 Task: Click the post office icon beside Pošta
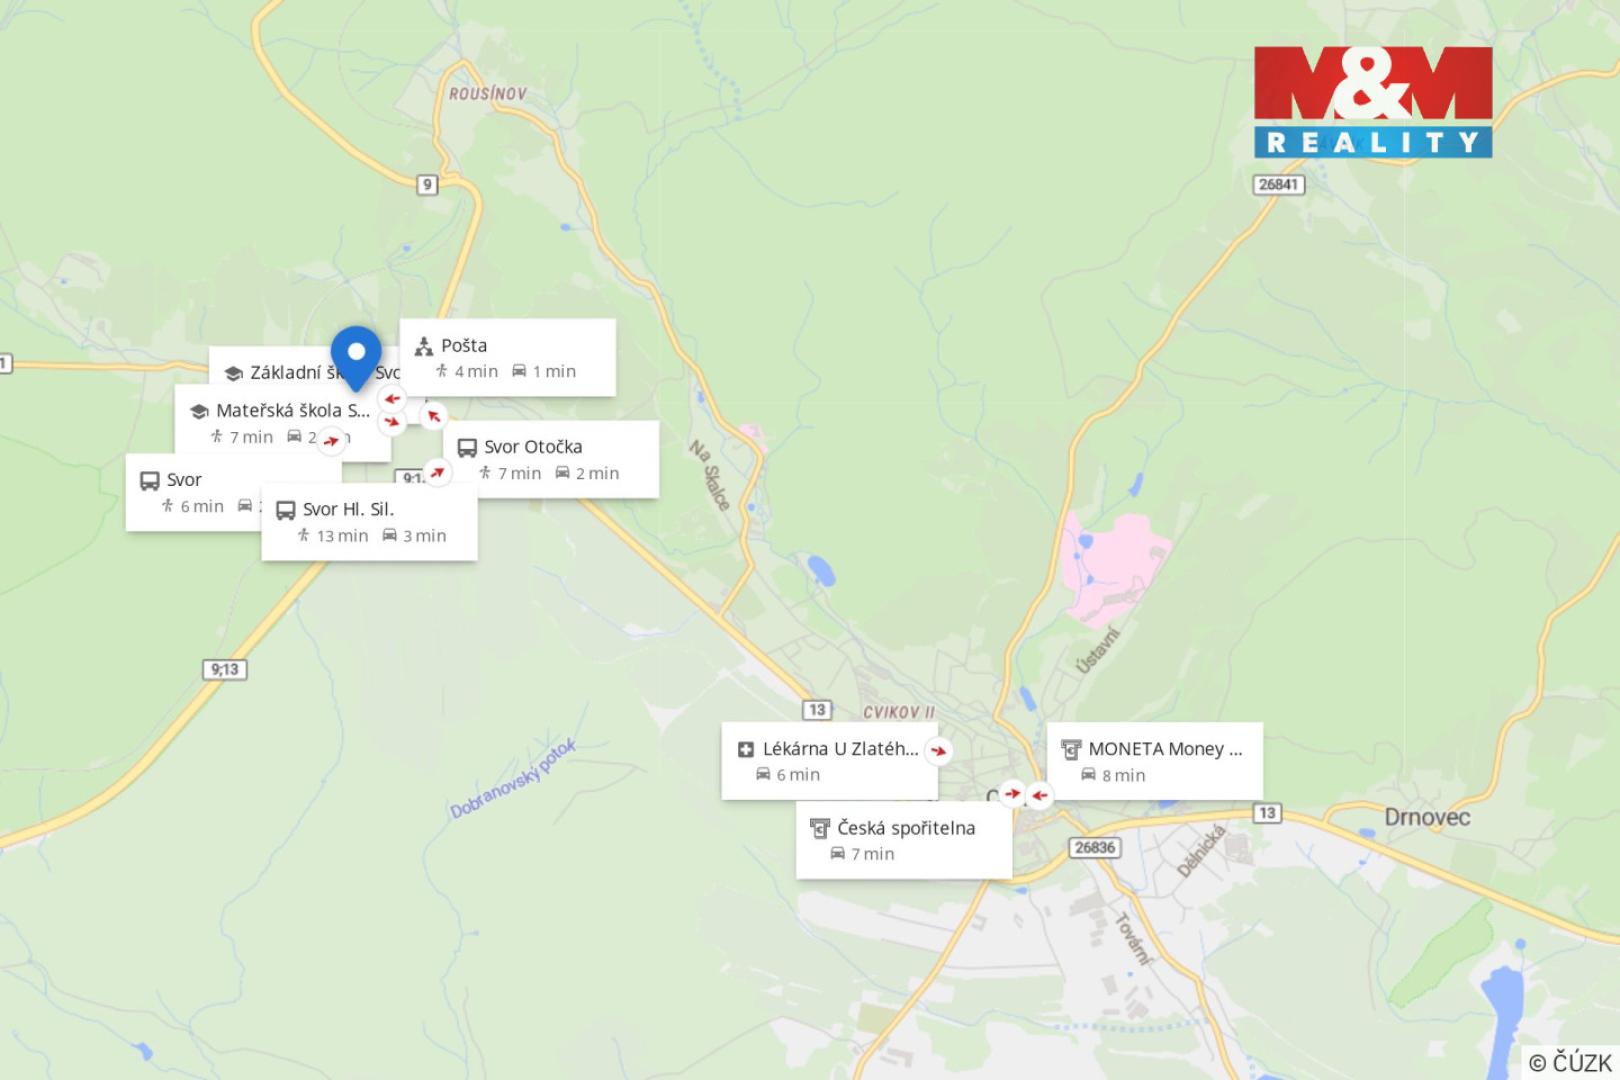pos(424,346)
